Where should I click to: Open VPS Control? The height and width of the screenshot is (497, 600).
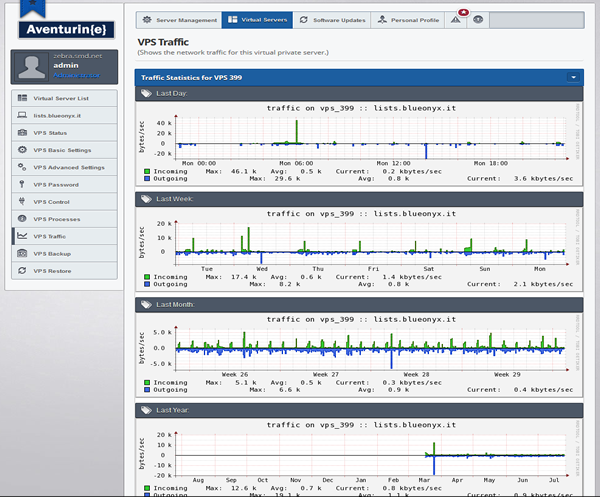[64, 202]
